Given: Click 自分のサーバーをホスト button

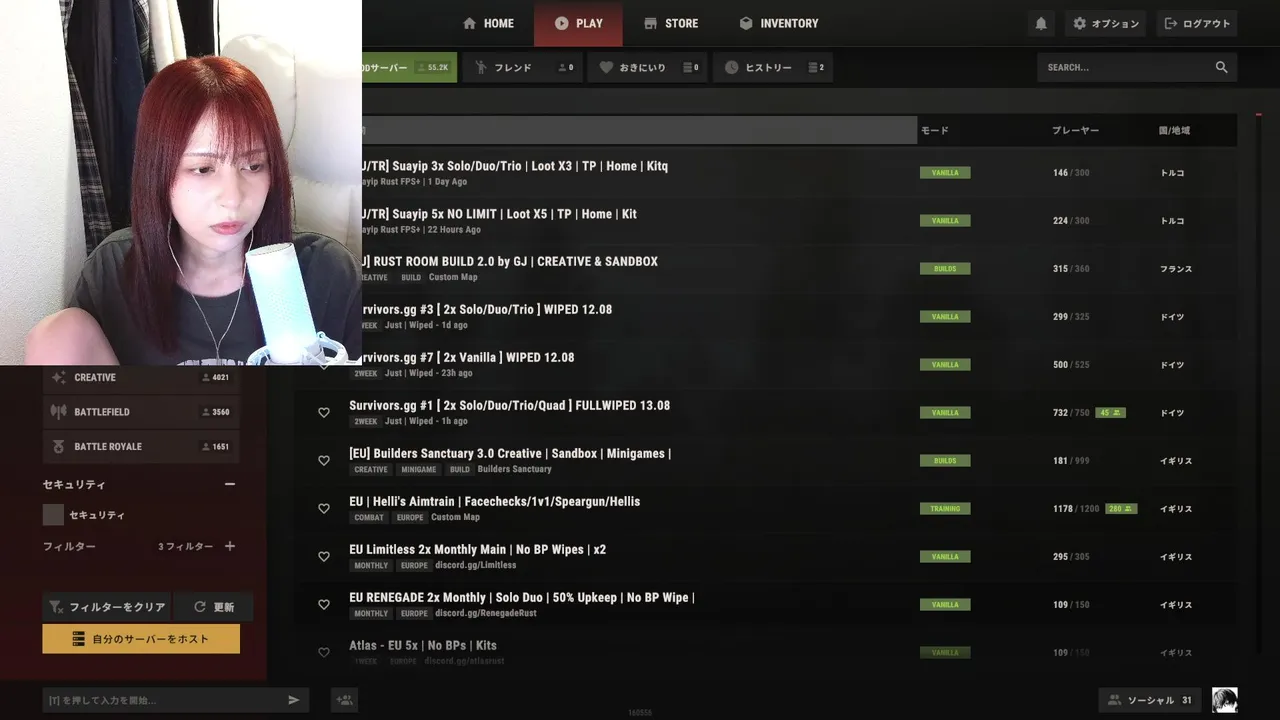Looking at the screenshot, I should (x=141, y=638).
